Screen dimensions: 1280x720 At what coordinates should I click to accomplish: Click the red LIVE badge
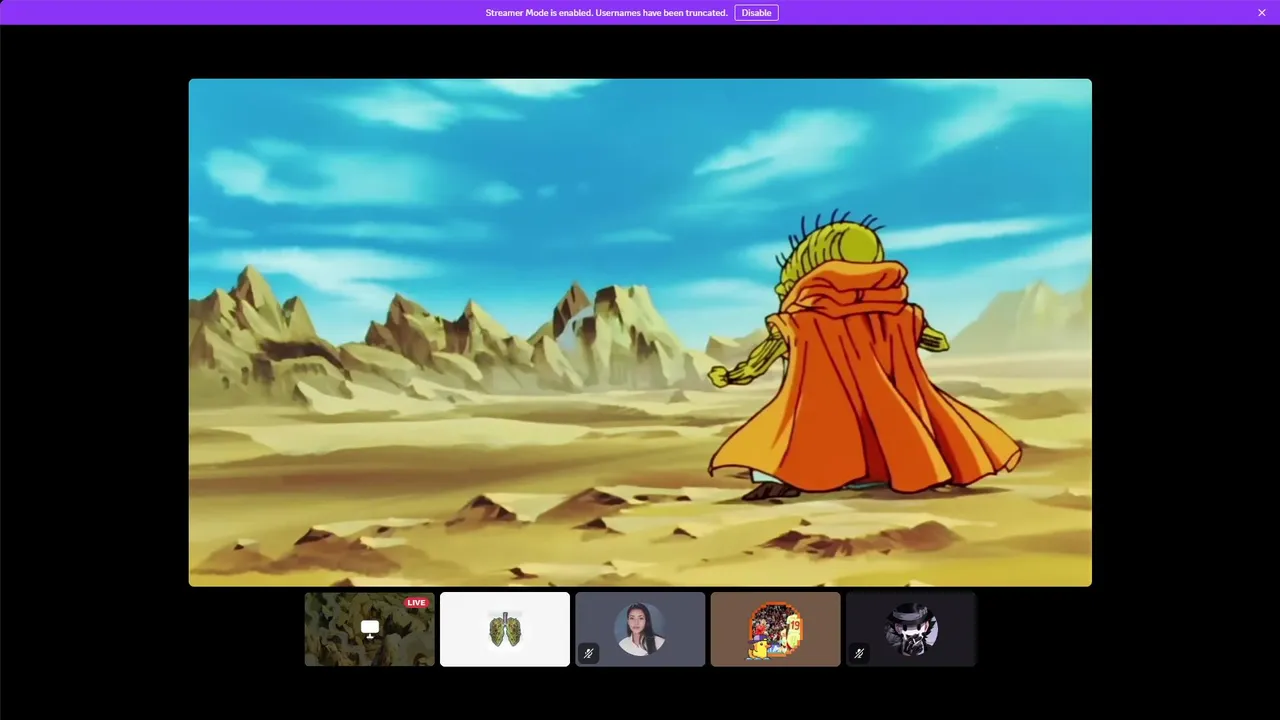click(x=416, y=602)
